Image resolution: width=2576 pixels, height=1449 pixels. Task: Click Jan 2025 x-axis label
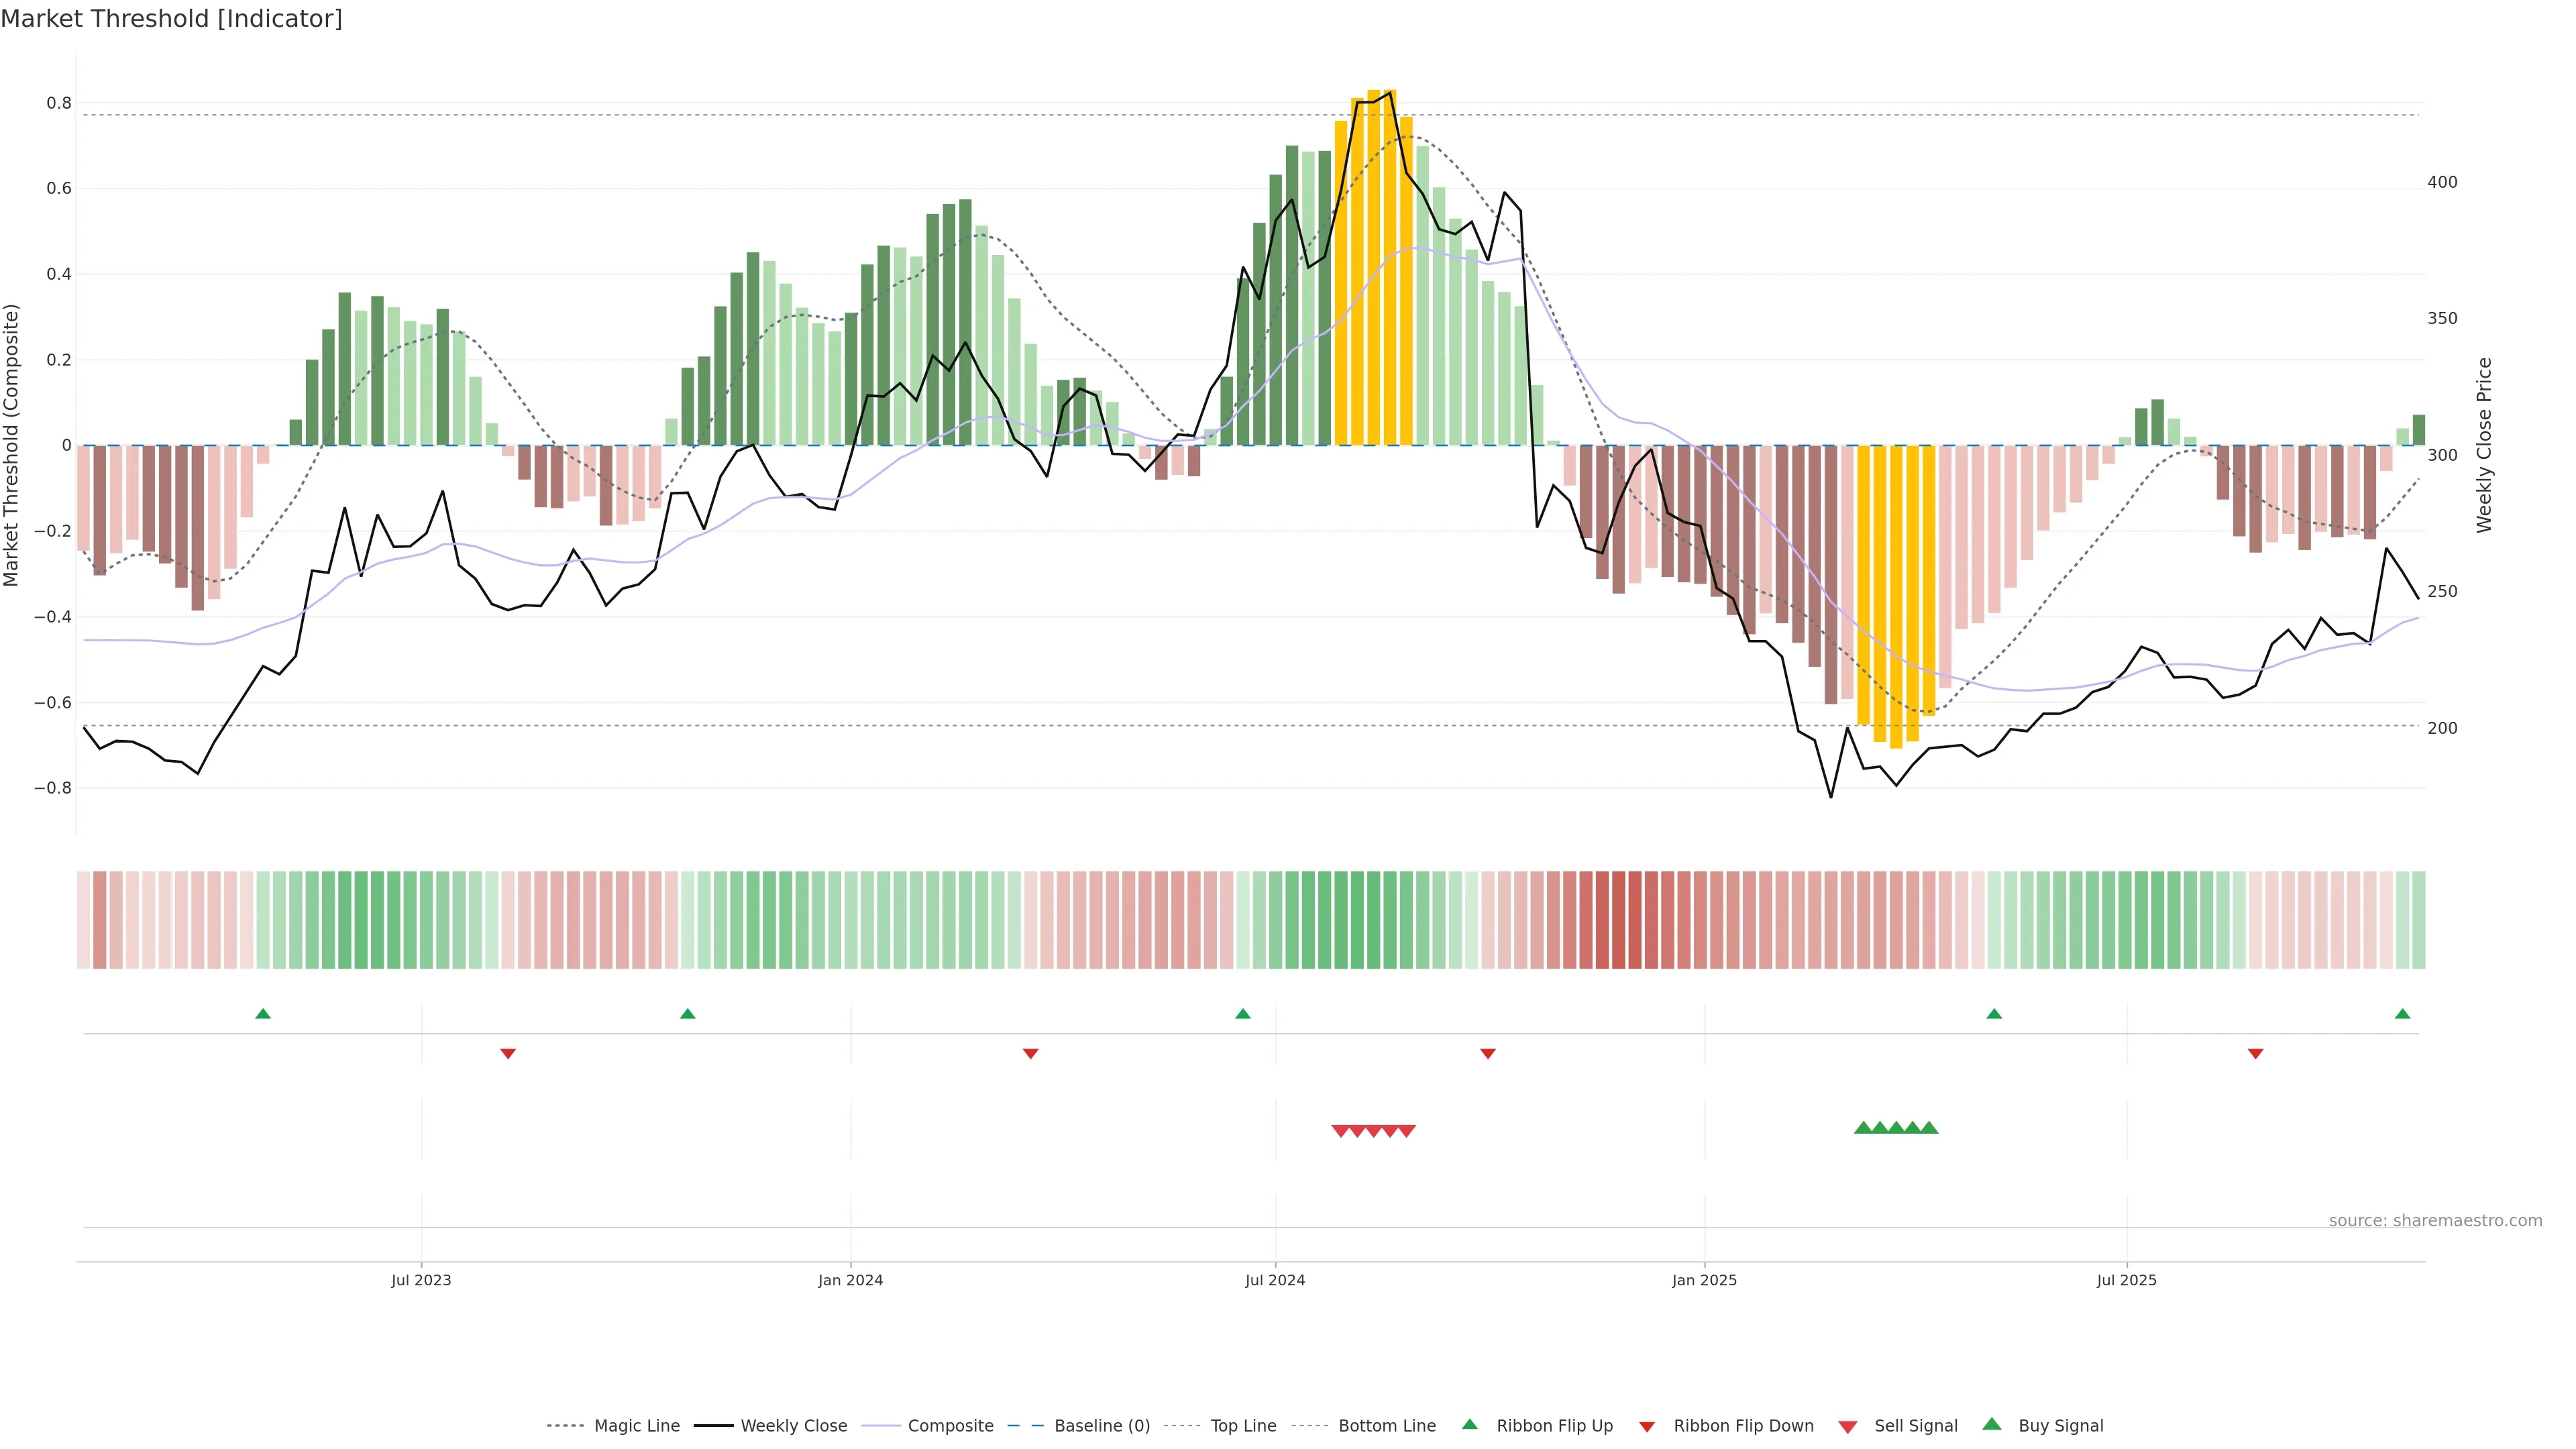tap(1704, 1280)
